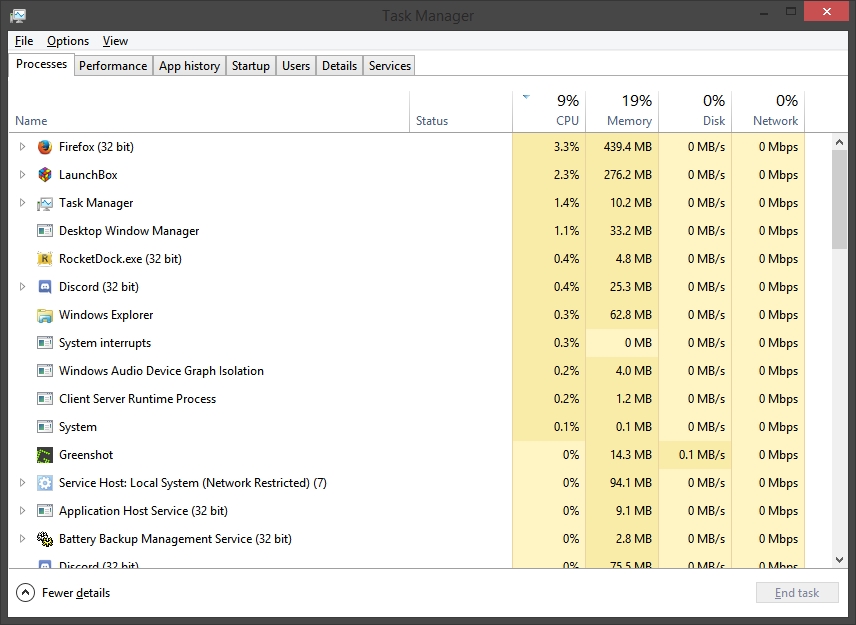Expand the Firefox process group
This screenshot has width=856, height=625.
pos(22,147)
